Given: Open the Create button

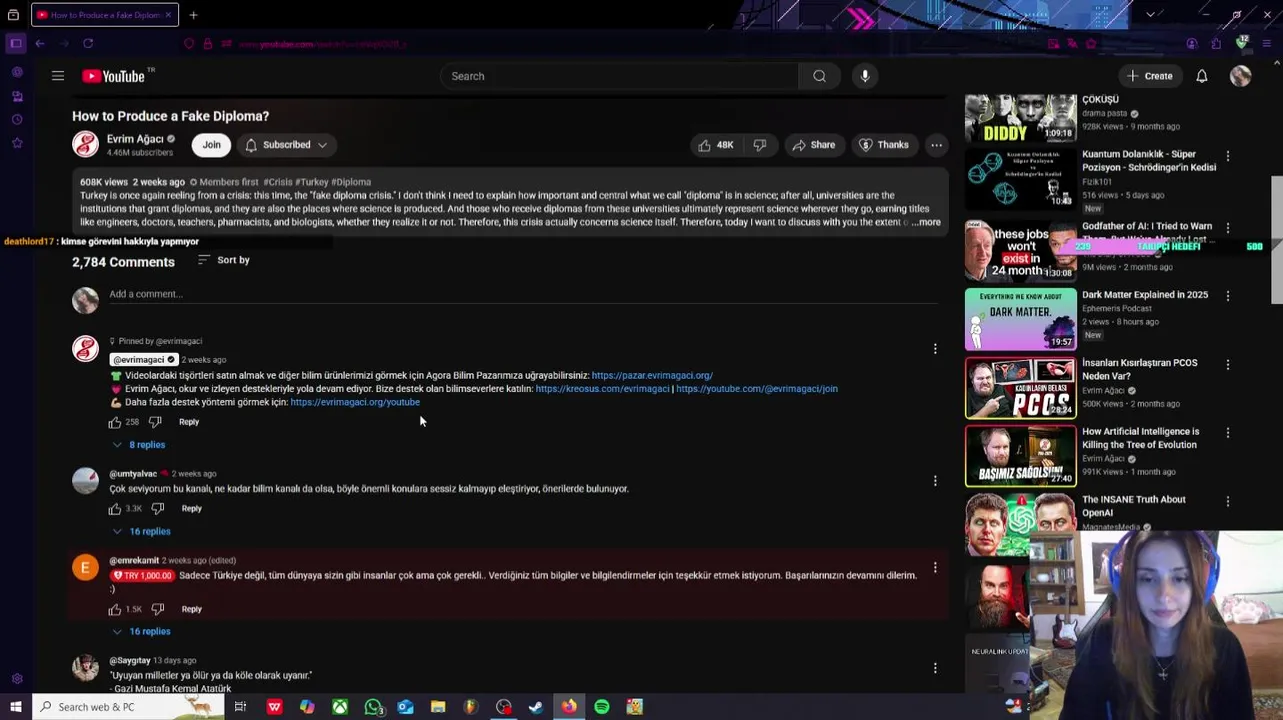Looking at the screenshot, I should coord(1149,76).
